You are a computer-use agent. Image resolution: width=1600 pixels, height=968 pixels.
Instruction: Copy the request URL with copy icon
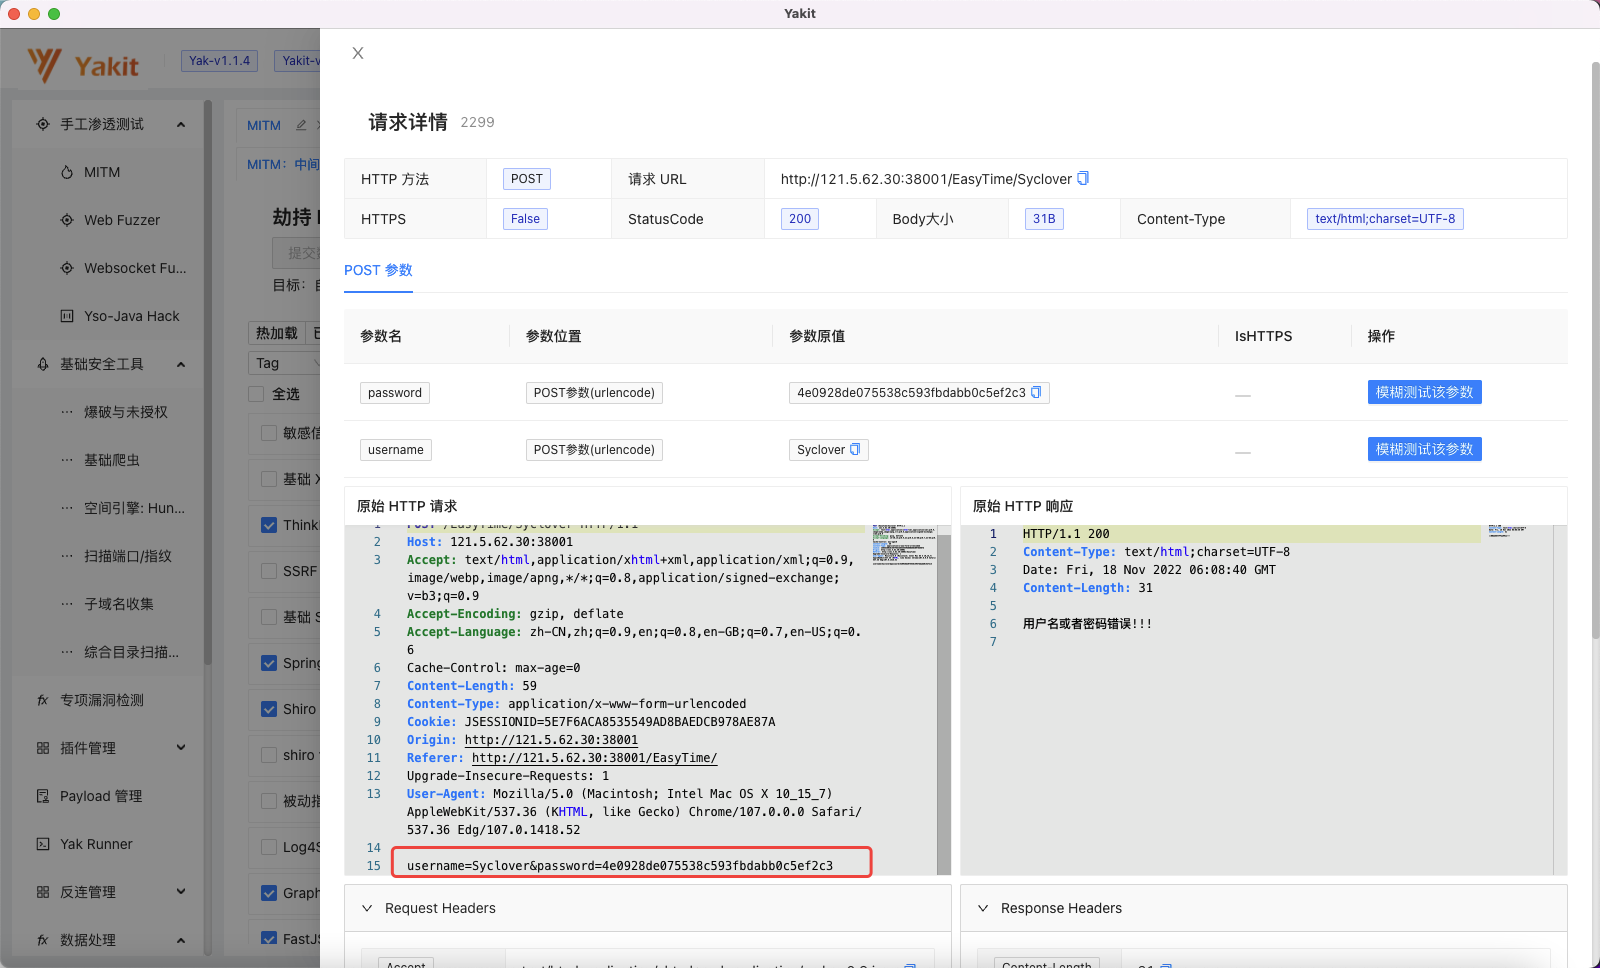pos(1082,178)
